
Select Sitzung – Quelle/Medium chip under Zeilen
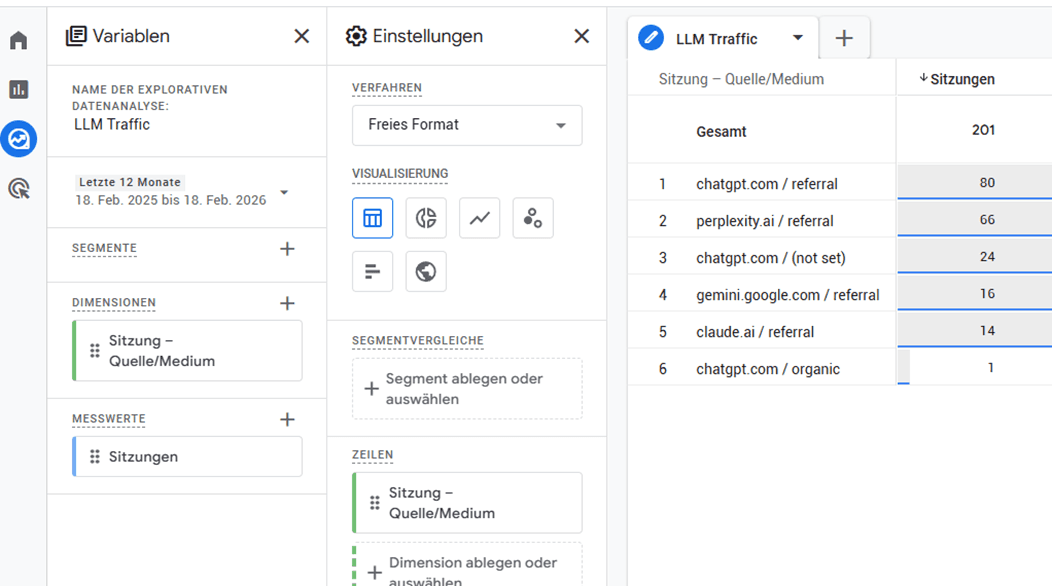467,503
